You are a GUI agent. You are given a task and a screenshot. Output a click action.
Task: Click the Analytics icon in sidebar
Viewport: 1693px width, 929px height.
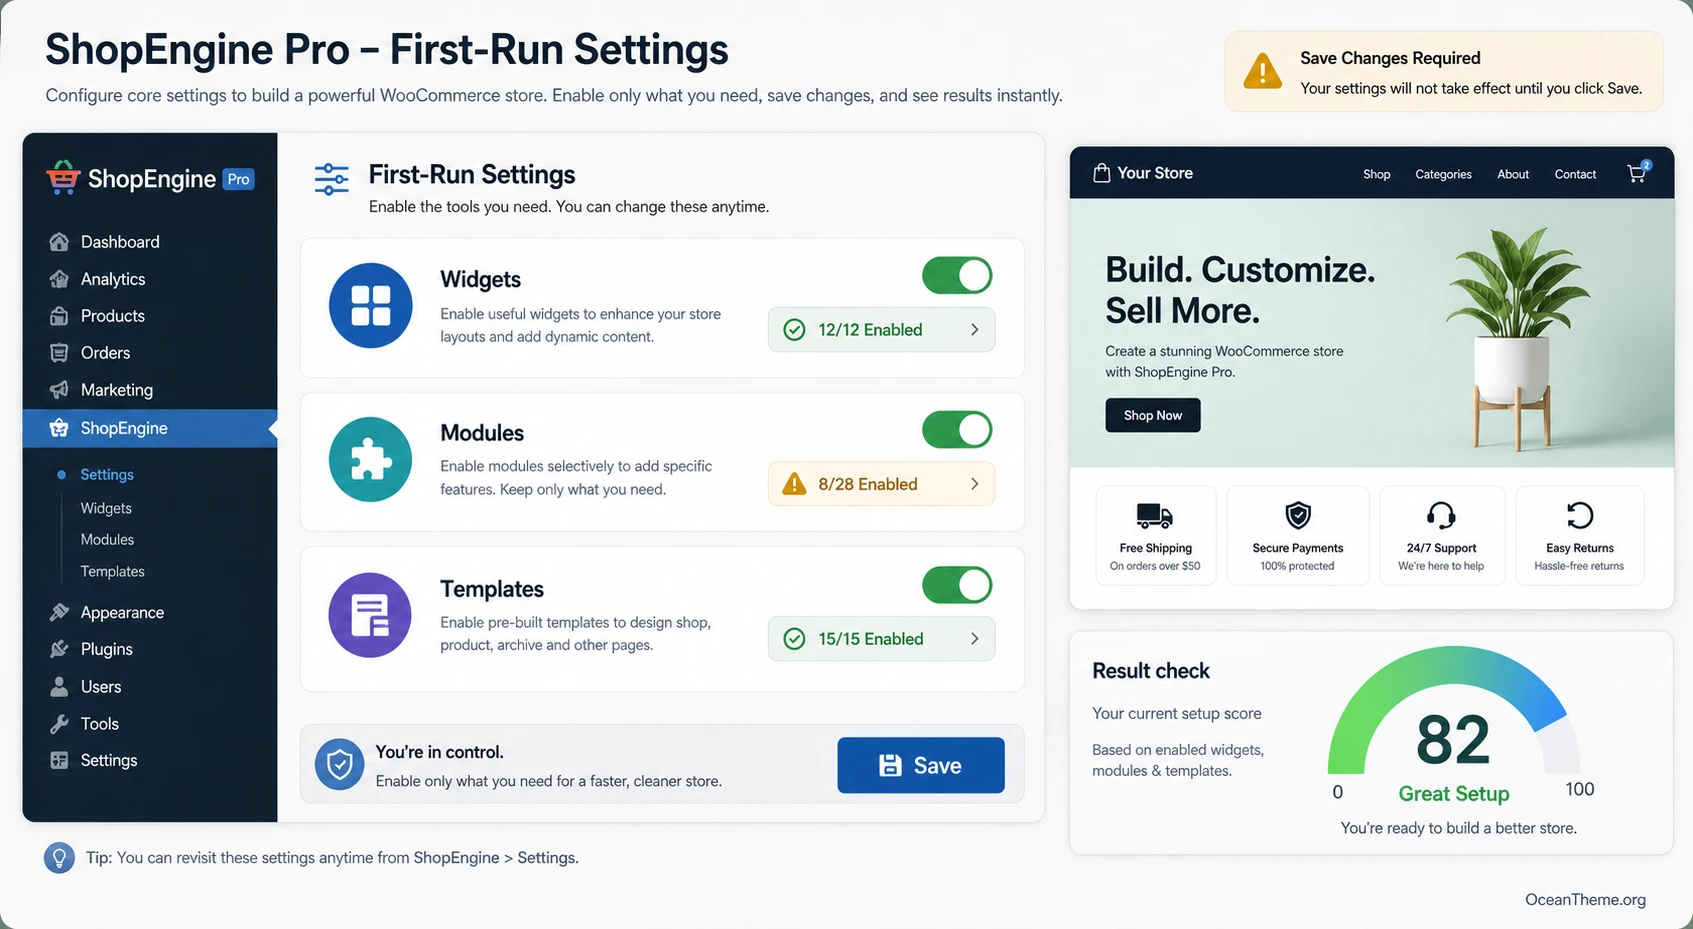click(x=59, y=279)
